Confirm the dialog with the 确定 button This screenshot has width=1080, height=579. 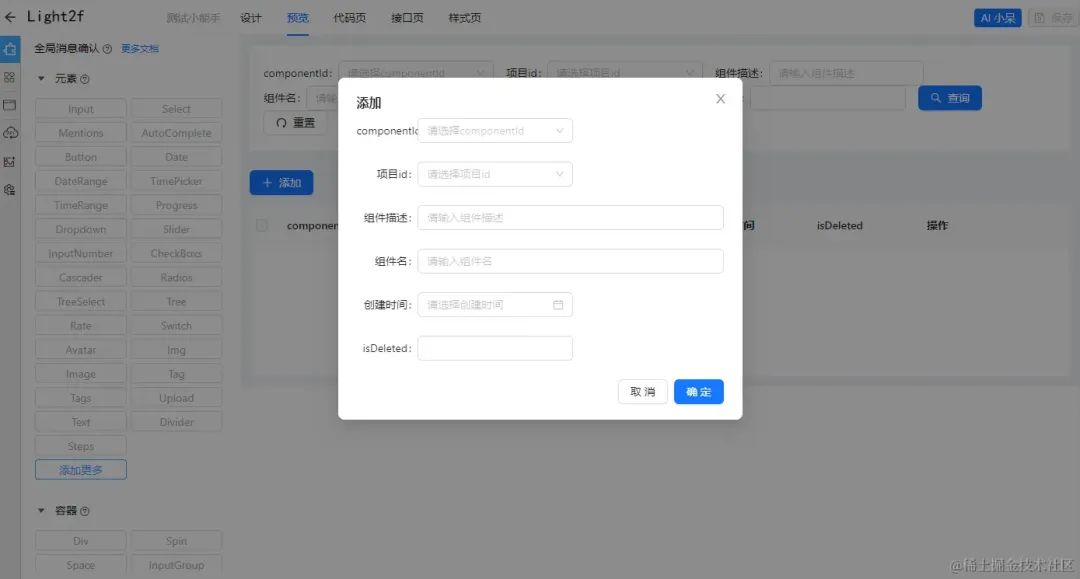click(698, 391)
